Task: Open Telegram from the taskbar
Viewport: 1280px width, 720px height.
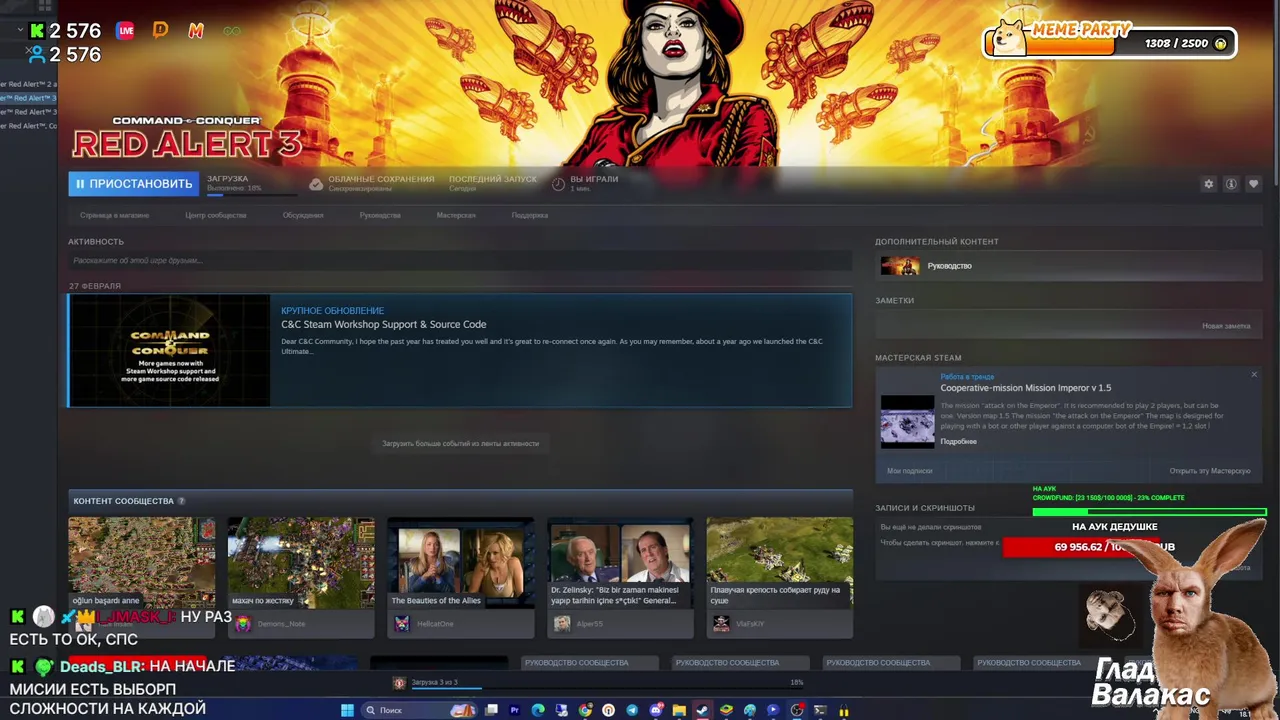Action: [x=632, y=710]
